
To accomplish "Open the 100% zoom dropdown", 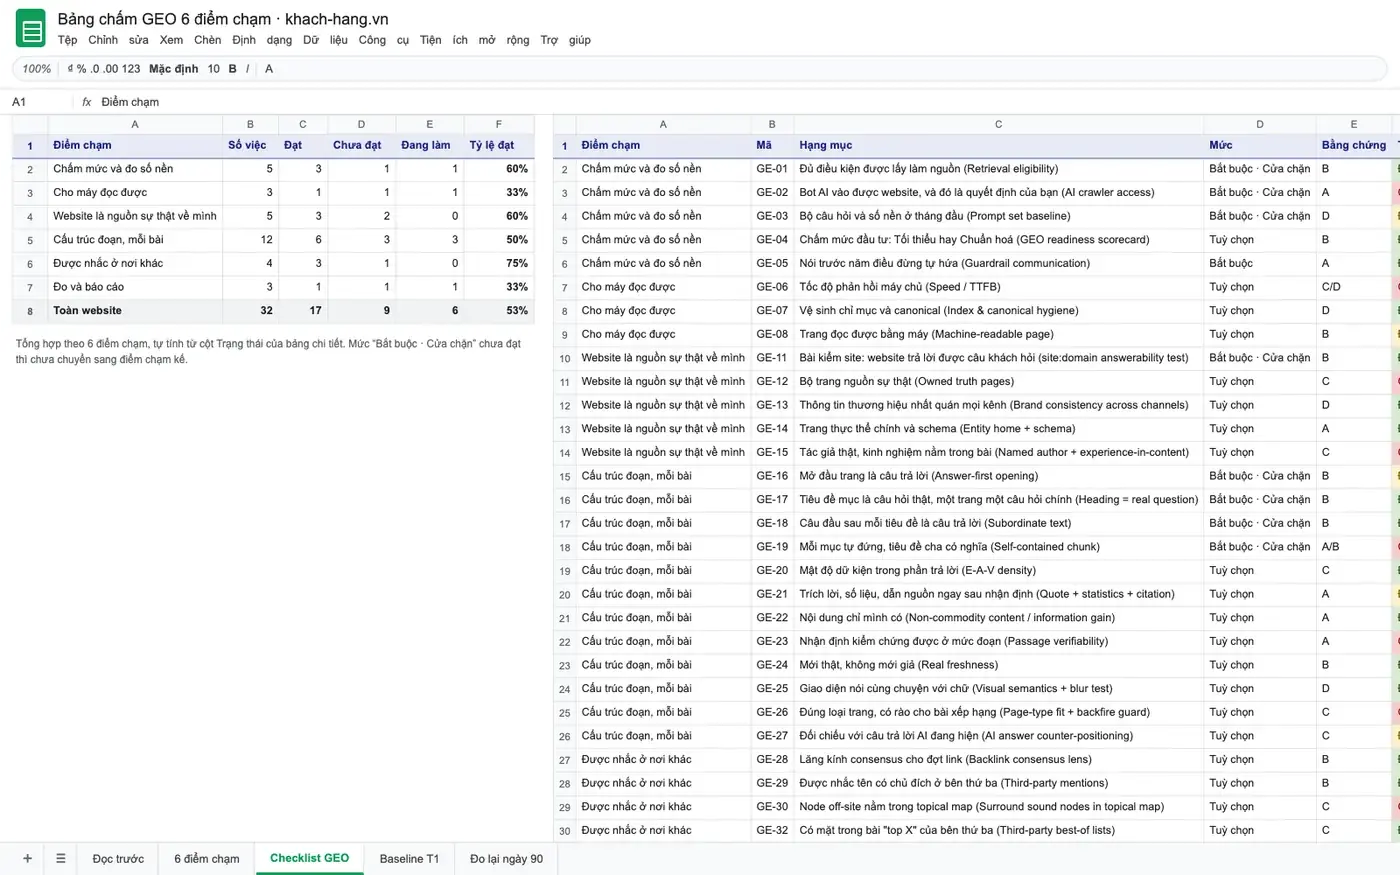I will [37, 69].
